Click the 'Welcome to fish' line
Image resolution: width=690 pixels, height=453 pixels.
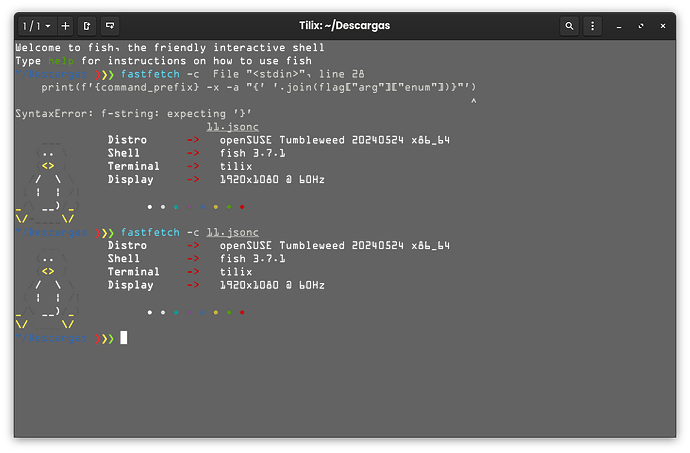tap(170, 48)
